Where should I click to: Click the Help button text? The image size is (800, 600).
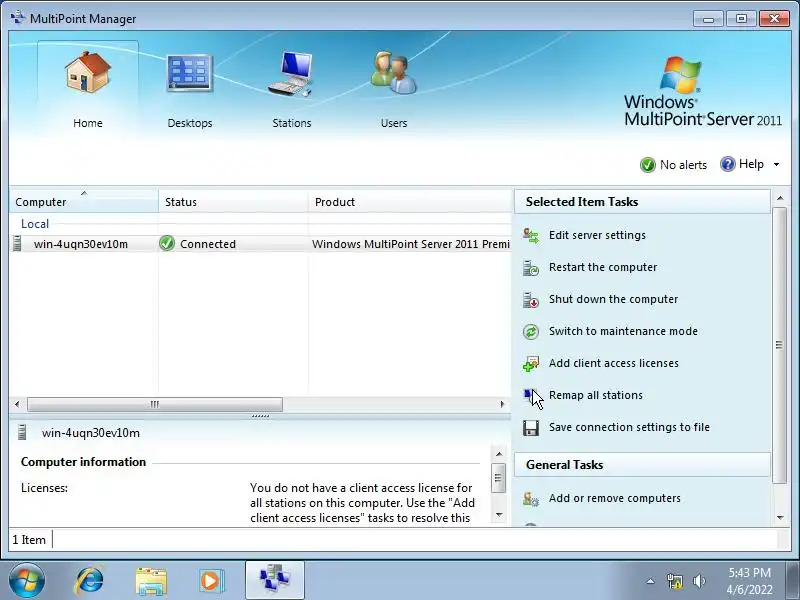click(752, 164)
